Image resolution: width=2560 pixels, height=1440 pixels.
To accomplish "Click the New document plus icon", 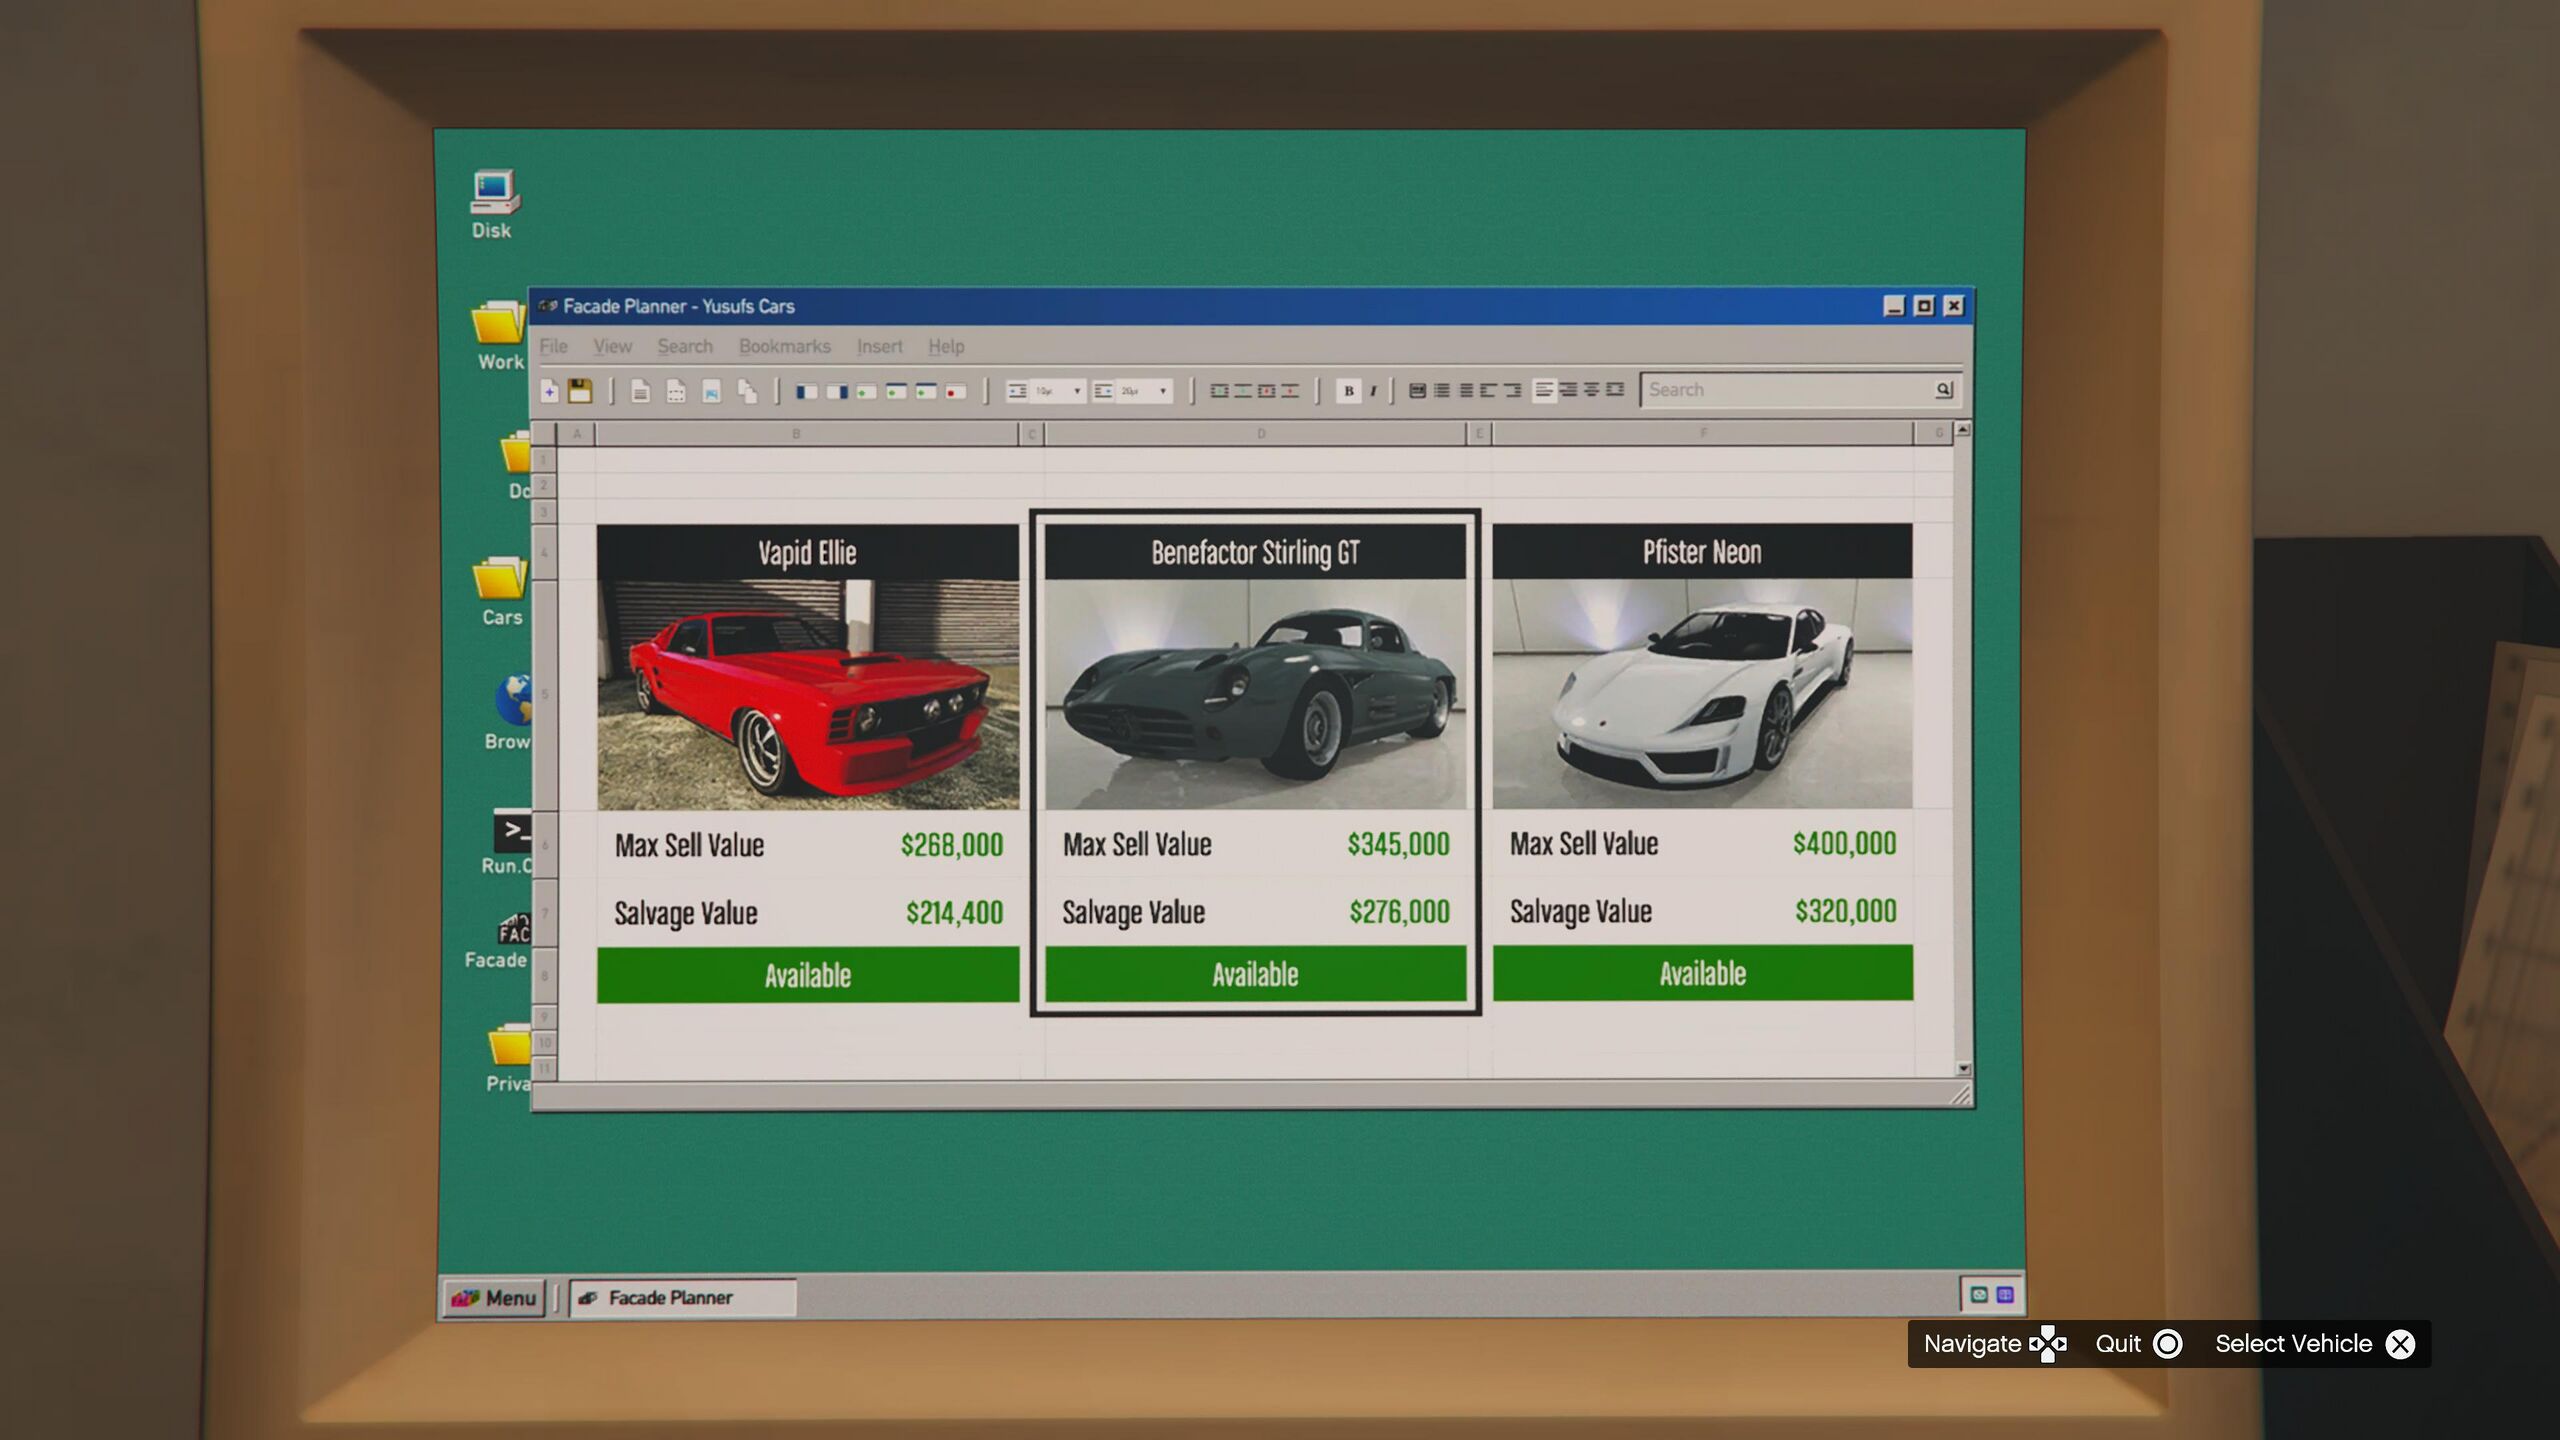I will [549, 391].
